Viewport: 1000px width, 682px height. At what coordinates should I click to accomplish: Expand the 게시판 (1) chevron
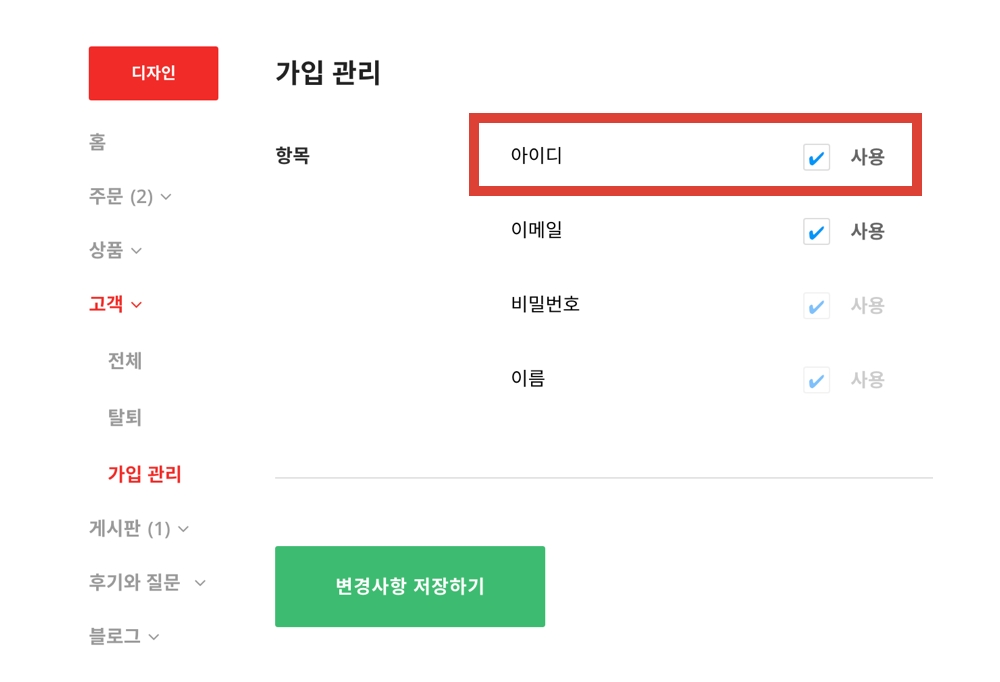(183, 529)
